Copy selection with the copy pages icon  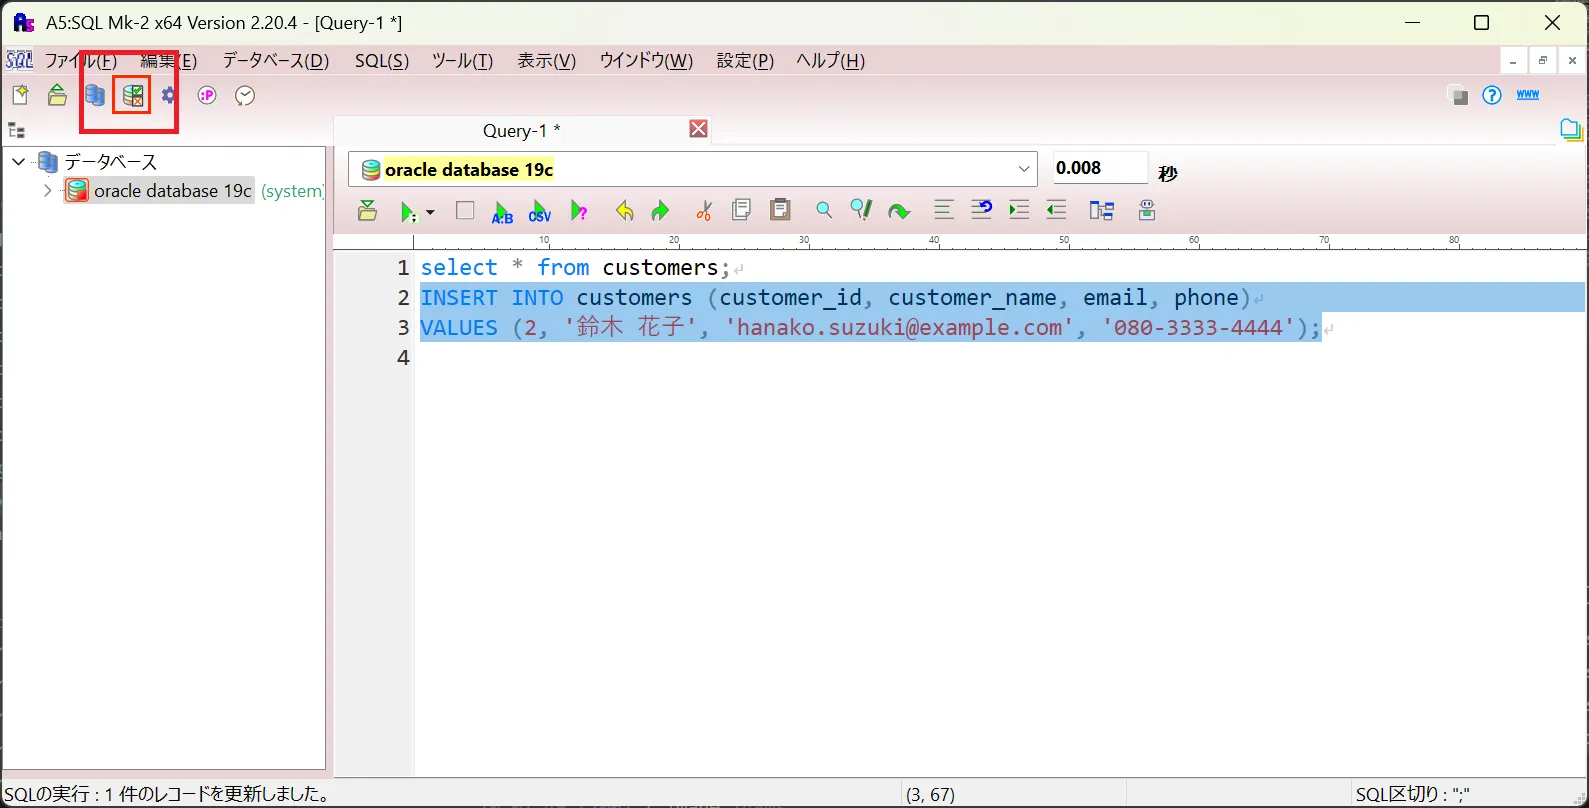[x=741, y=210]
